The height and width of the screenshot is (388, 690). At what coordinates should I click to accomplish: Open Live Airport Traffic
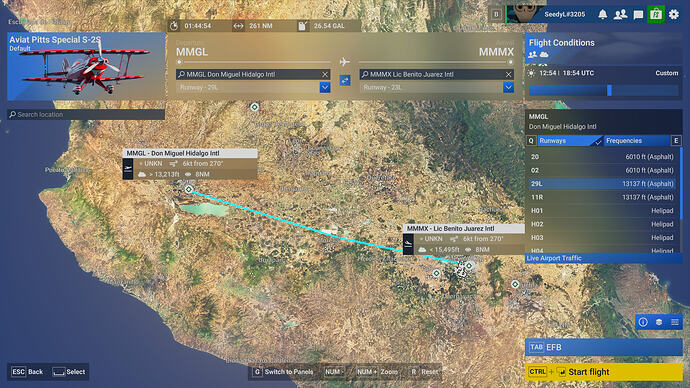tap(603, 258)
